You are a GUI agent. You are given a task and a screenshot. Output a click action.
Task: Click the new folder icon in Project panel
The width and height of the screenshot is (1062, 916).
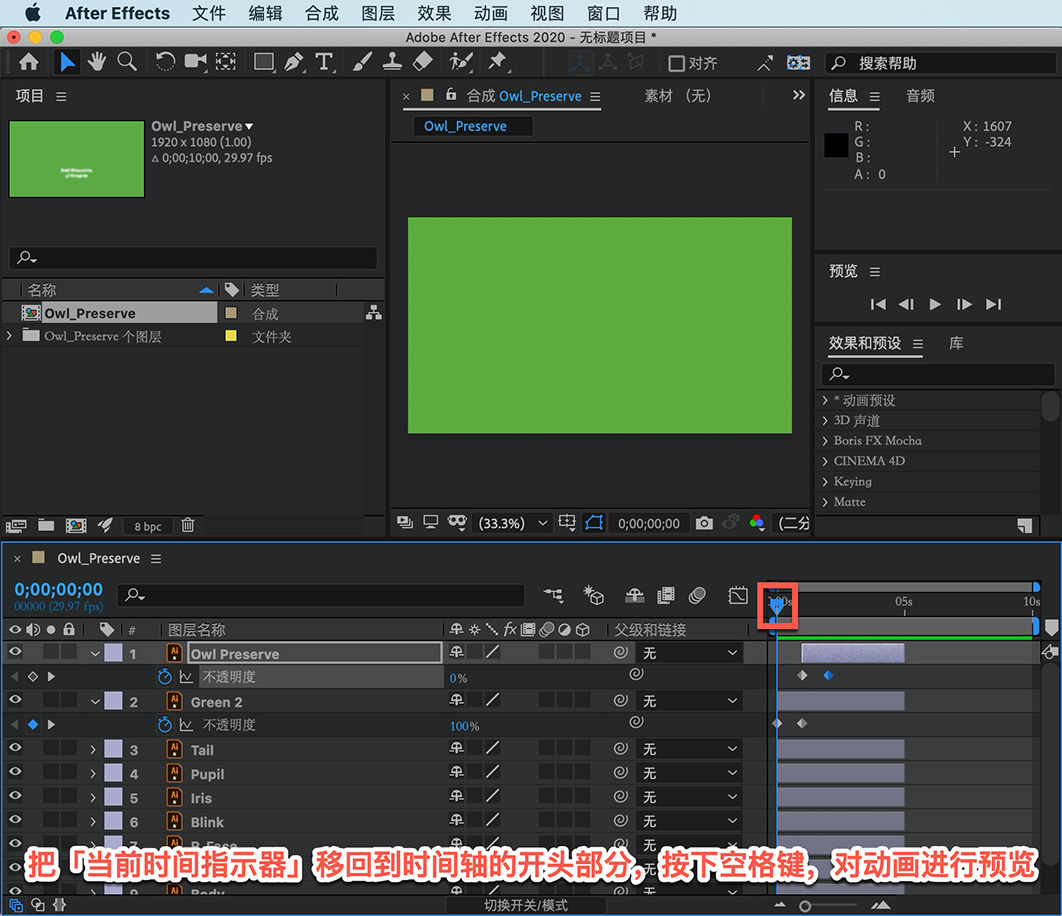pos(46,525)
